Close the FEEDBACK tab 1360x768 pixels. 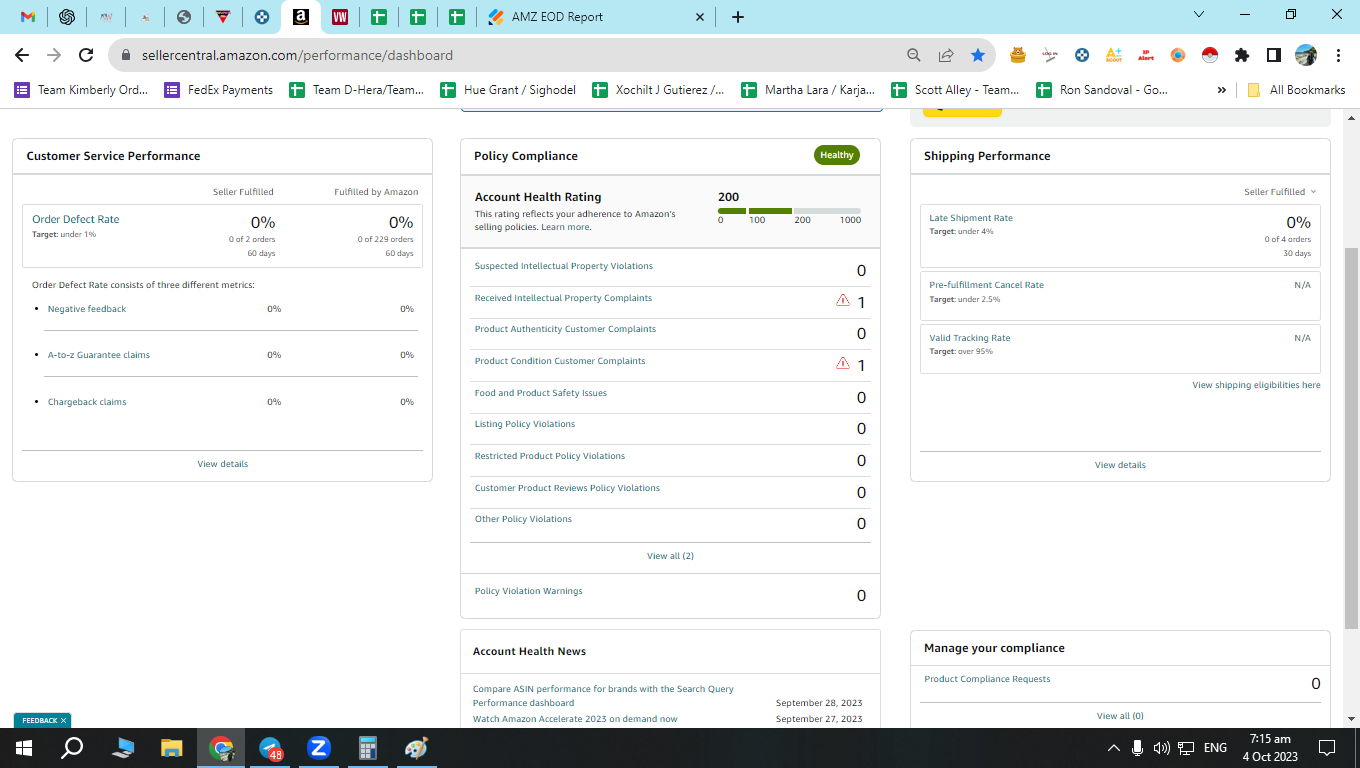pos(63,720)
